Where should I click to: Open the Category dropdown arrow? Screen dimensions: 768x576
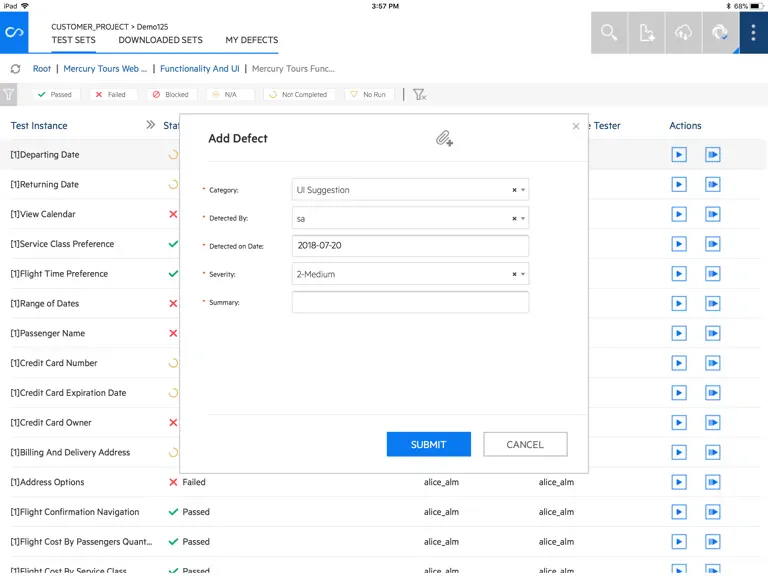click(x=523, y=190)
